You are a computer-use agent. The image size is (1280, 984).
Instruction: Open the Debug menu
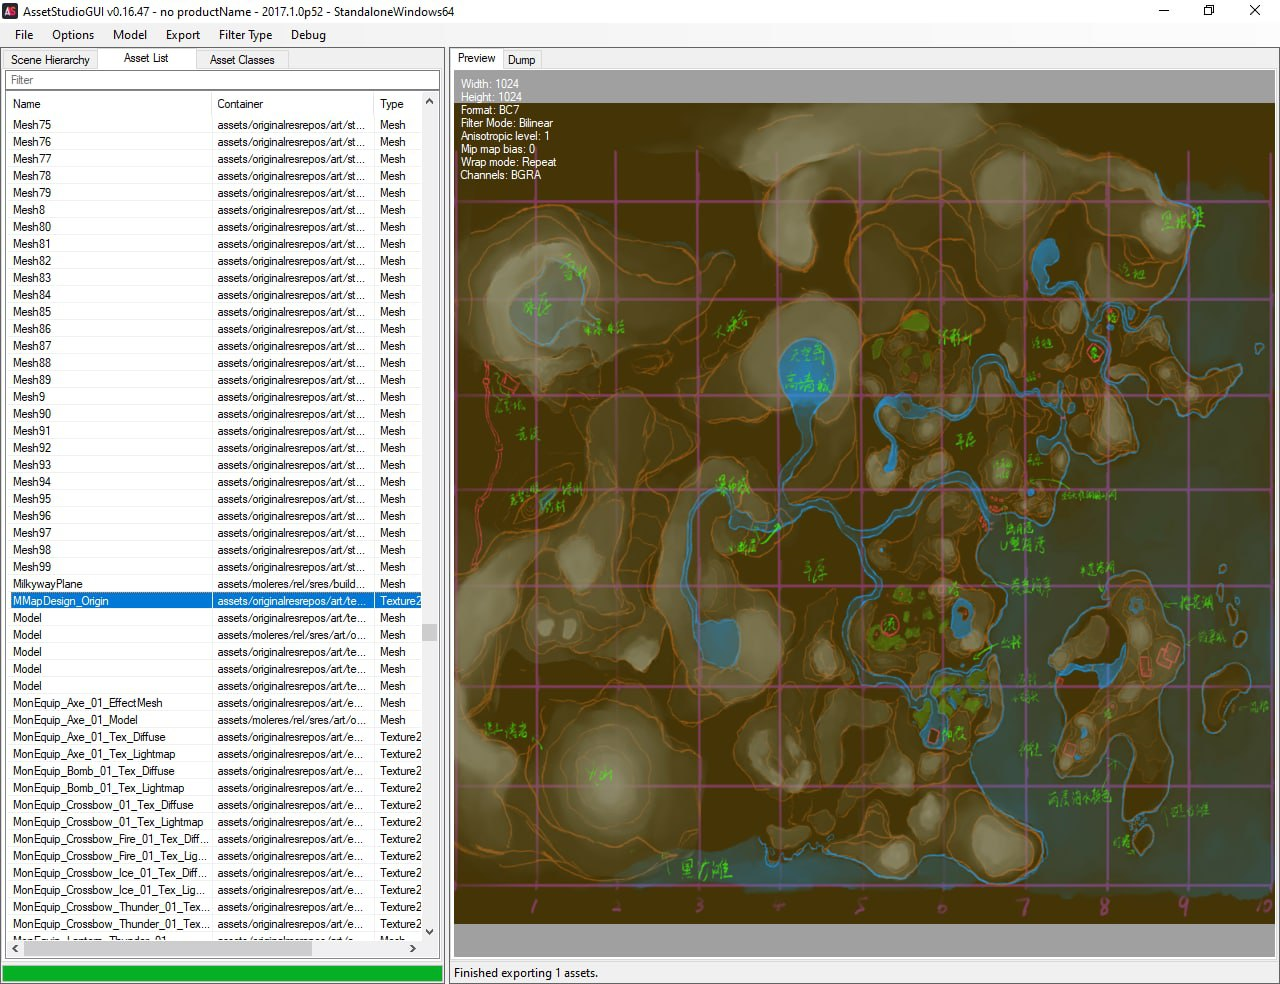308,35
